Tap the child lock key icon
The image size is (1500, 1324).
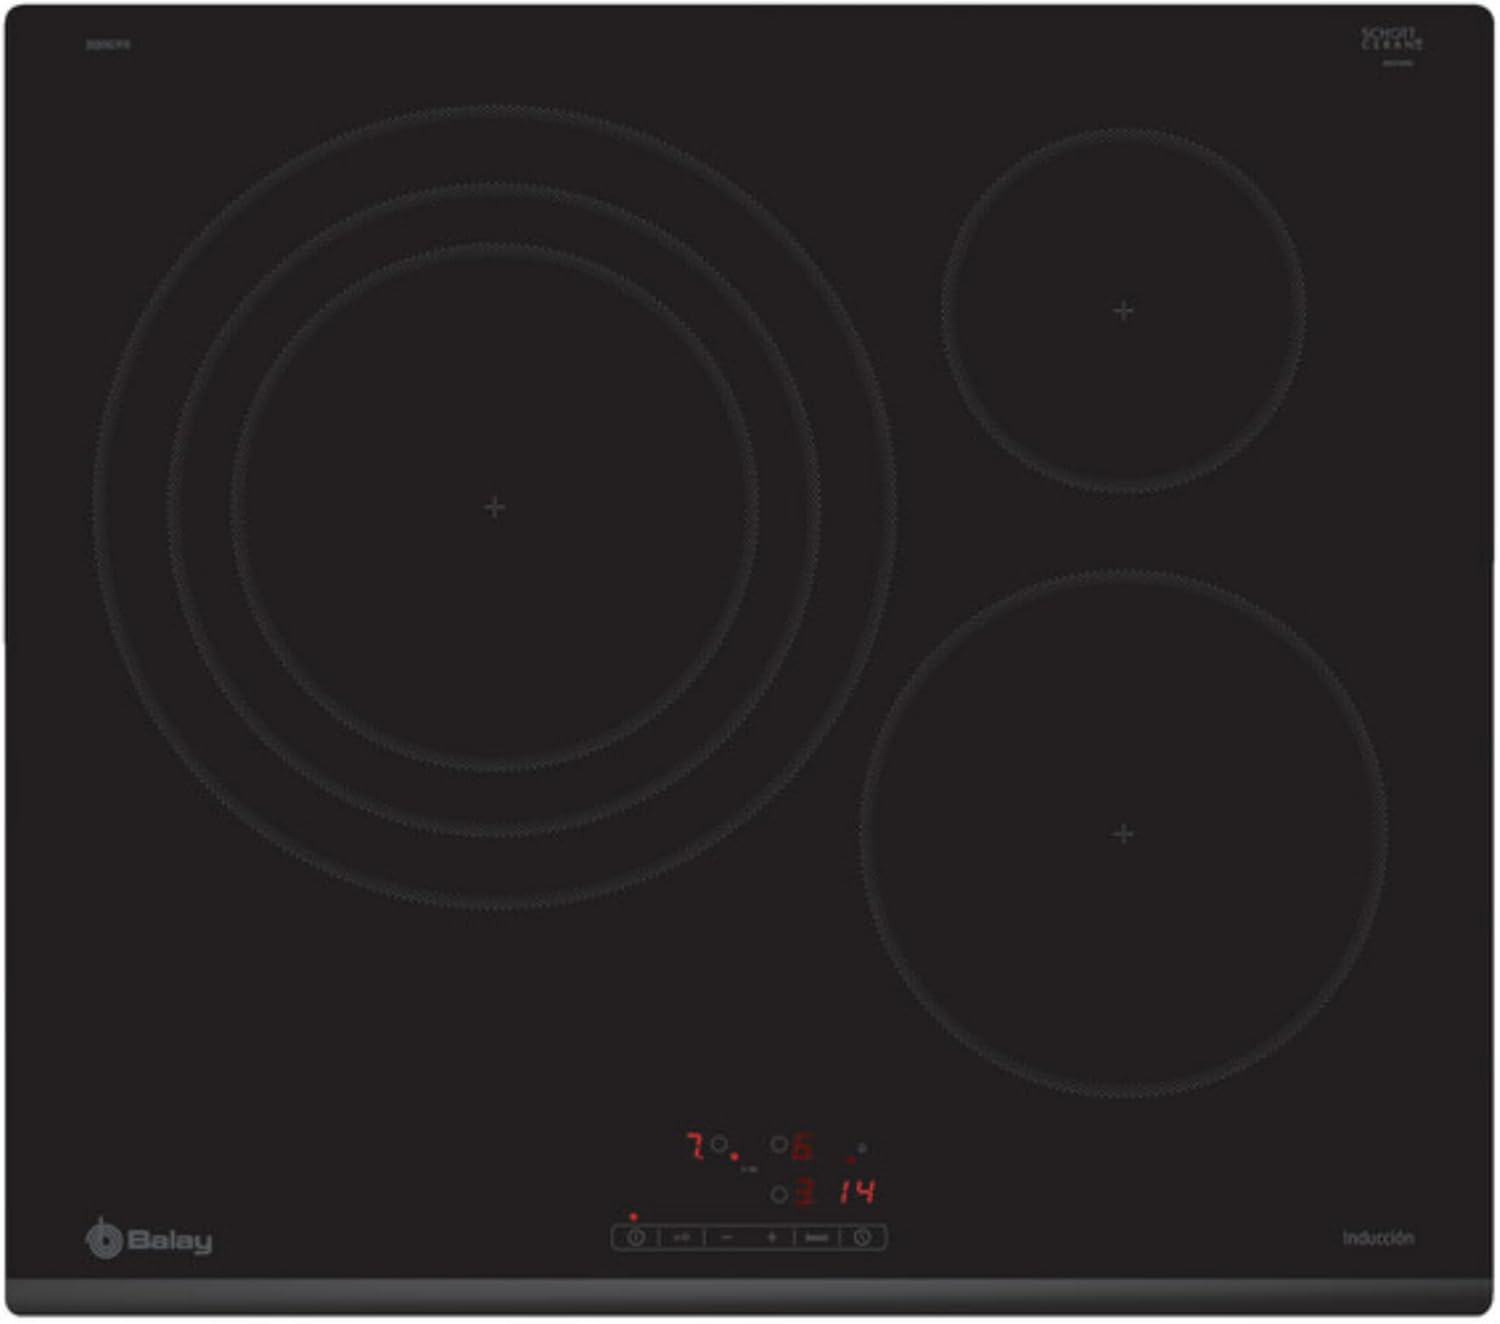pos(682,1237)
